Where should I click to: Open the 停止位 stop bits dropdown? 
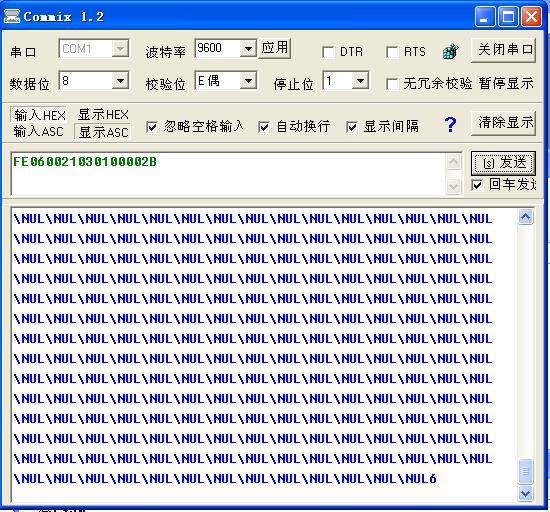(x=360, y=81)
